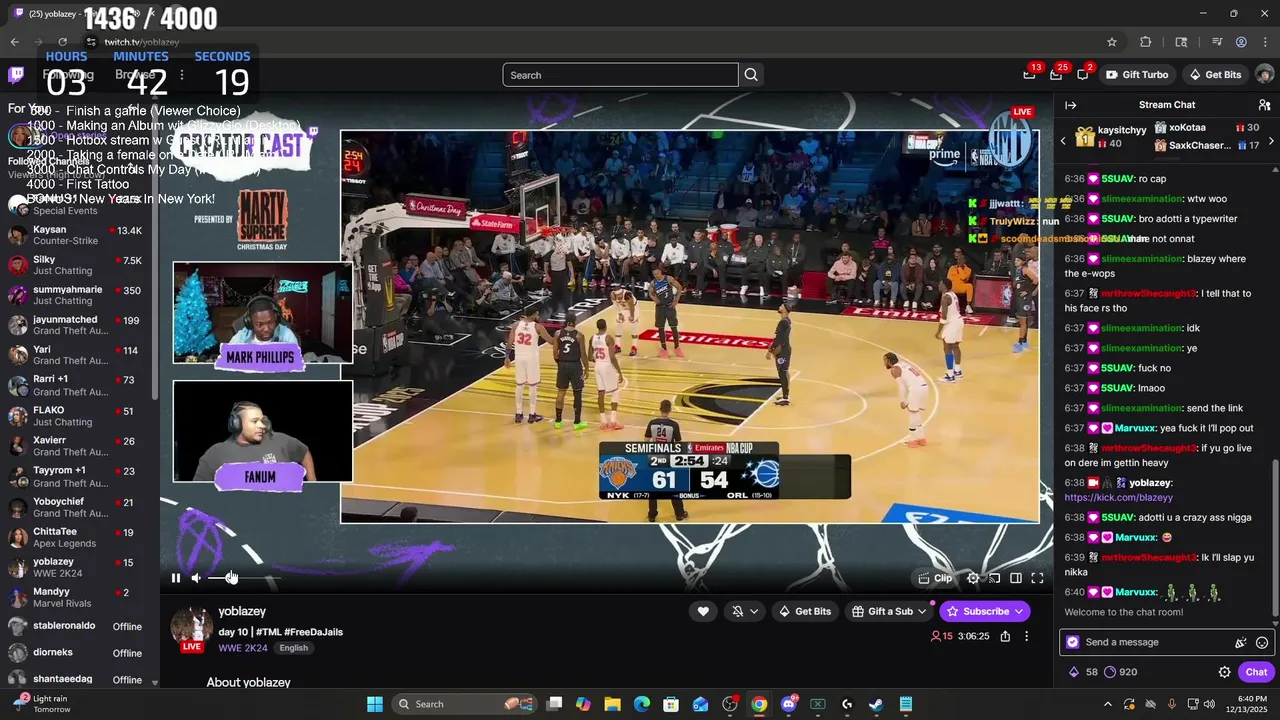Pause the stream video
This screenshot has width=1280, height=720.
[x=176, y=578]
